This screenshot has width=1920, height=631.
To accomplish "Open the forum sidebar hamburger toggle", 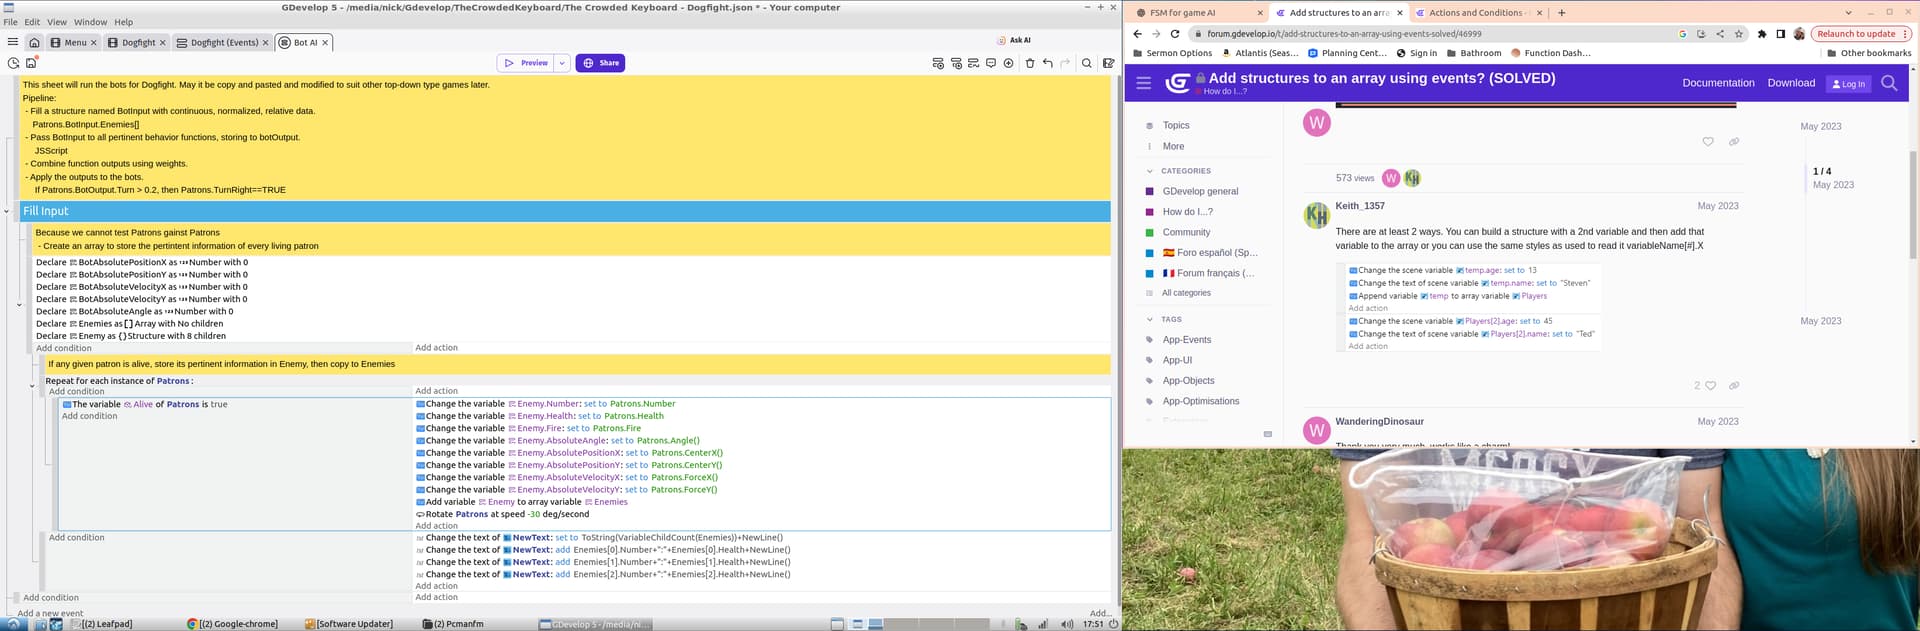I will (x=1143, y=83).
